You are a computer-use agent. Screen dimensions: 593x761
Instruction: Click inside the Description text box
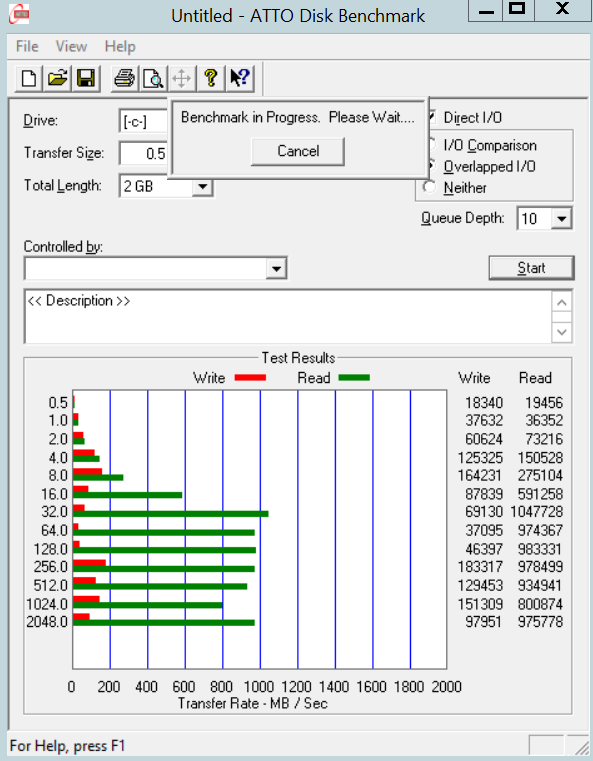tap(287, 317)
